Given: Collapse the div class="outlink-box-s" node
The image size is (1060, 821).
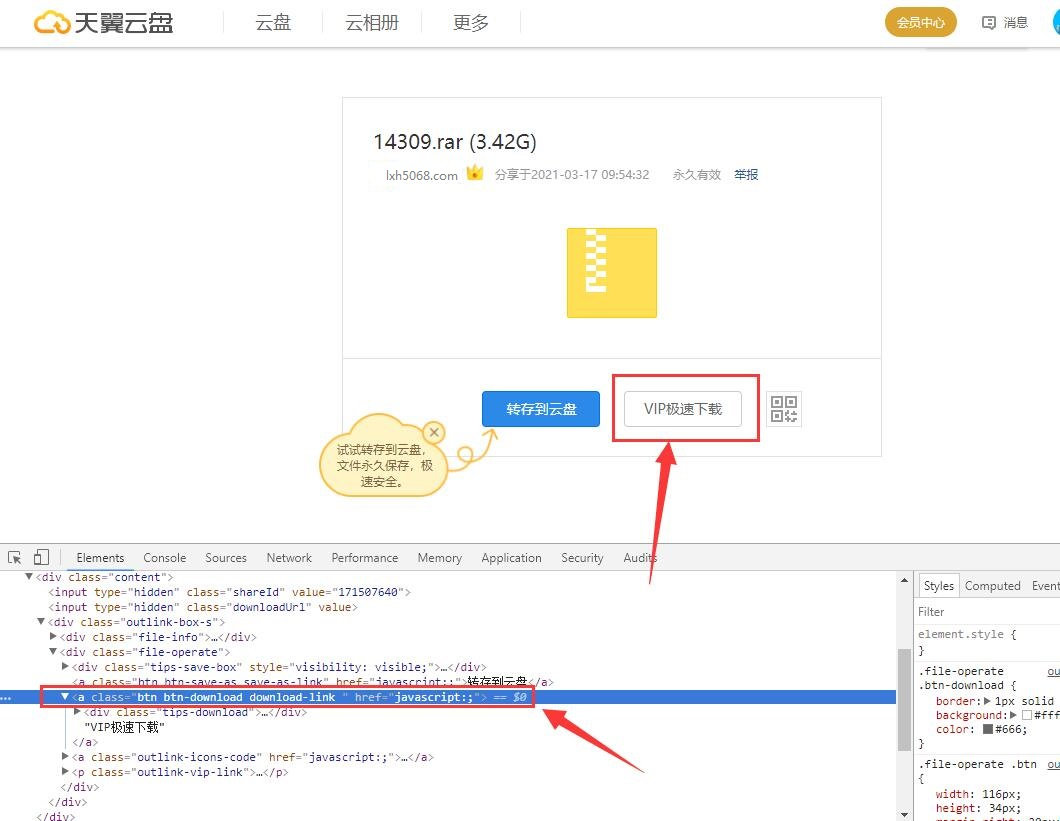Looking at the screenshot, I should coord(41,621).
